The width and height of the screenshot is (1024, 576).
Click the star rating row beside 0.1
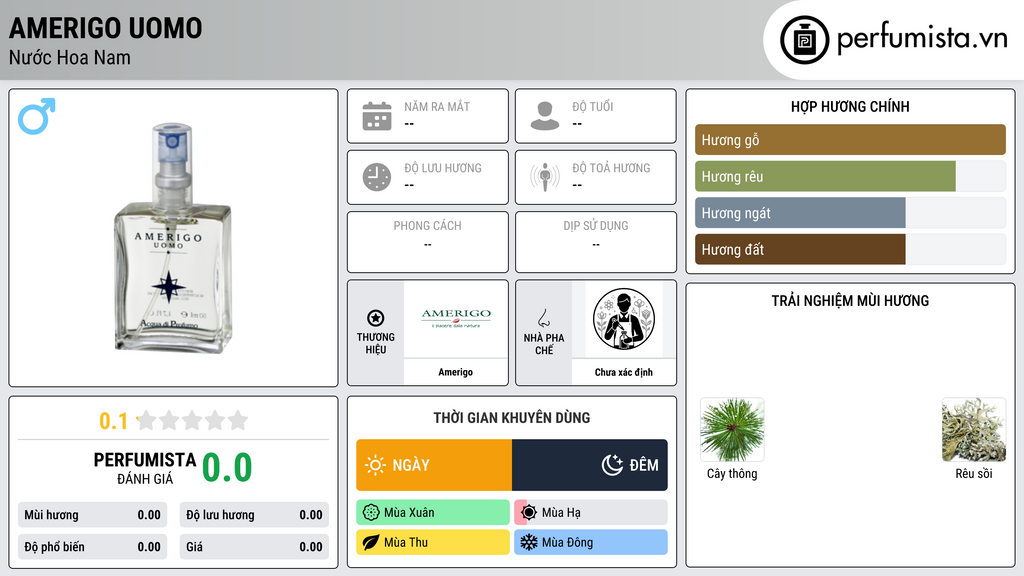(x=192, y=420)
